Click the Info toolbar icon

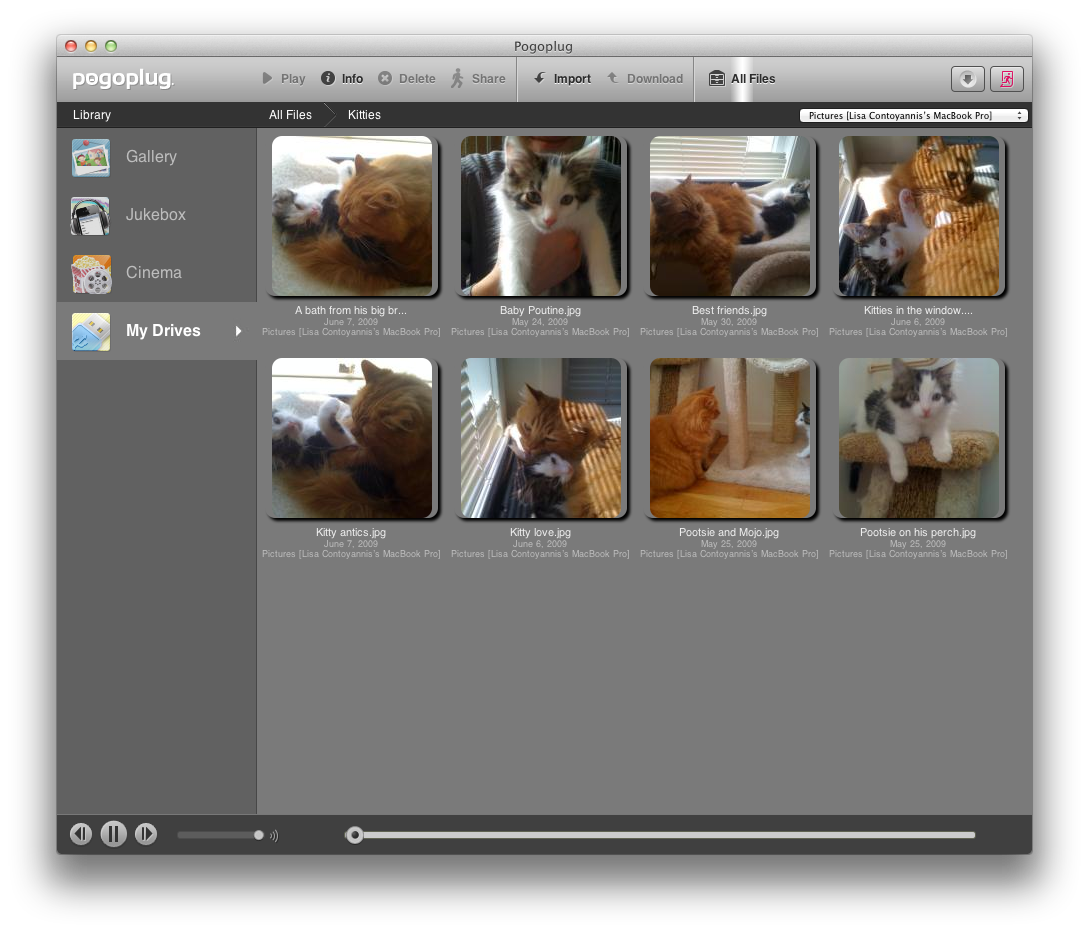(328, 79)
